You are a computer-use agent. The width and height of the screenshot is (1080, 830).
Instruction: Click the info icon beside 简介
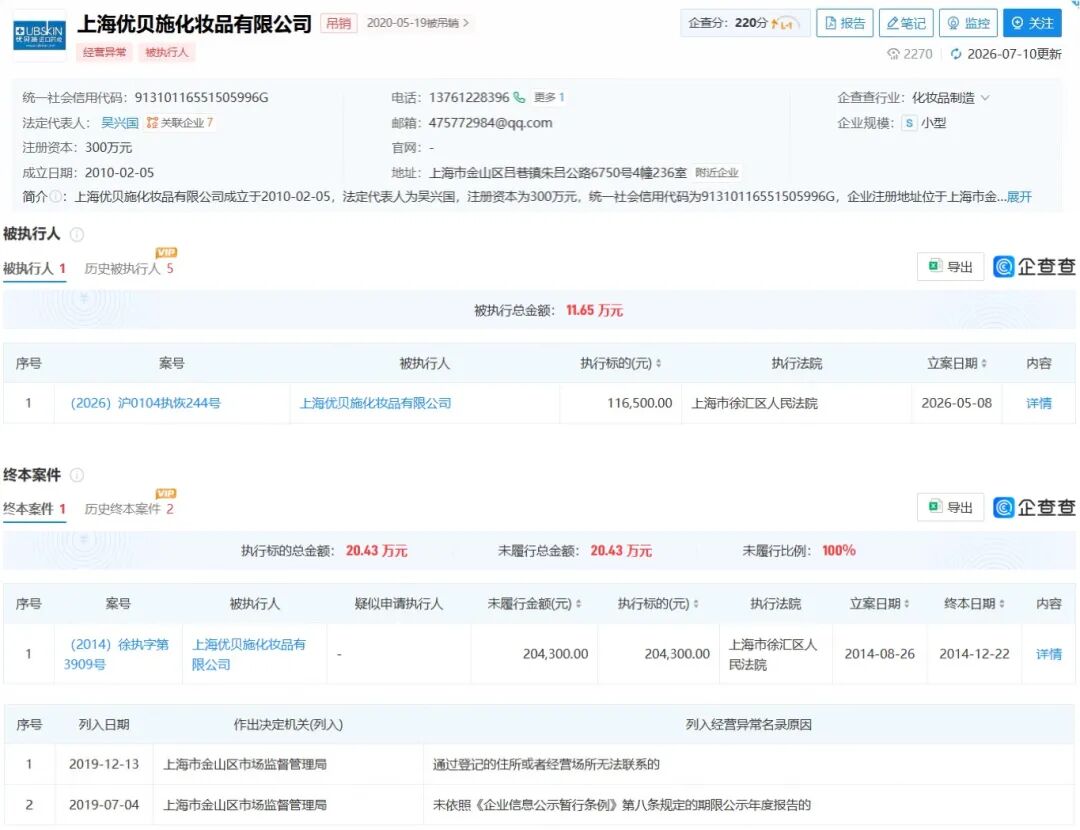pyautogui.click(x=55, y=196)
